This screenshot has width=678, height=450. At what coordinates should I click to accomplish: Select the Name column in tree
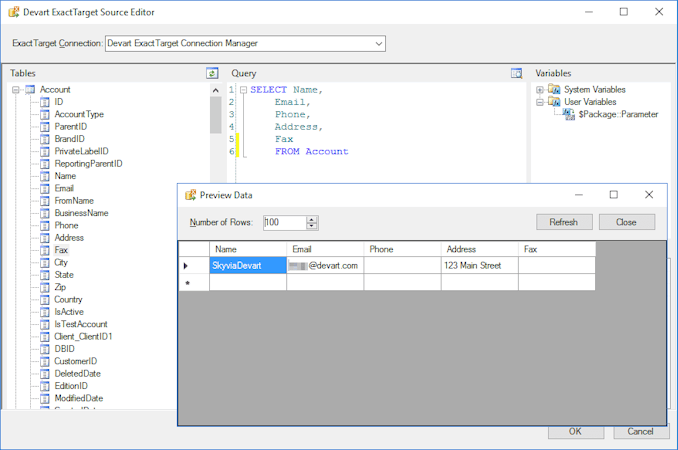click(65, 176)
